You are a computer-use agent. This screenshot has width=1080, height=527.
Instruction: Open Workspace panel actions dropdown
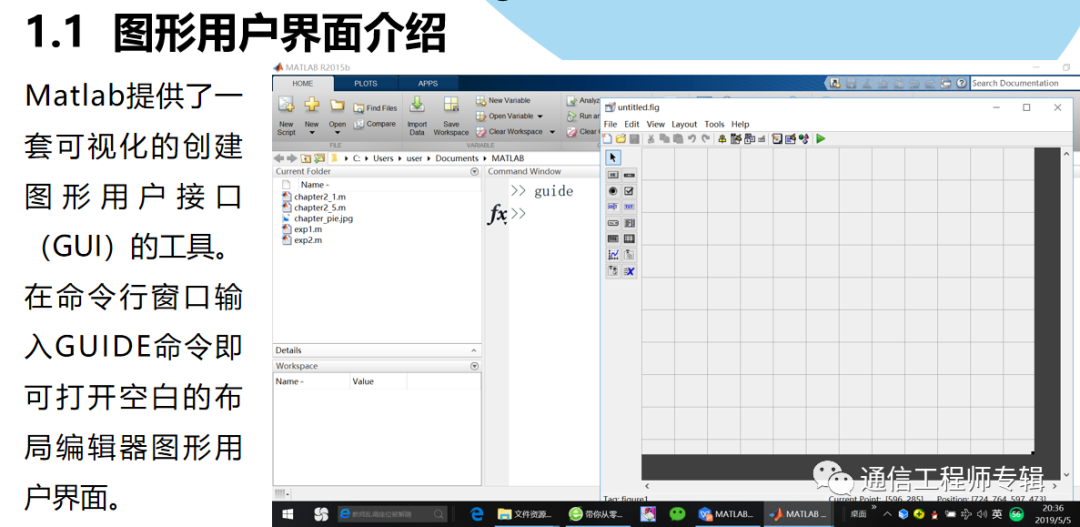[474, 366]
